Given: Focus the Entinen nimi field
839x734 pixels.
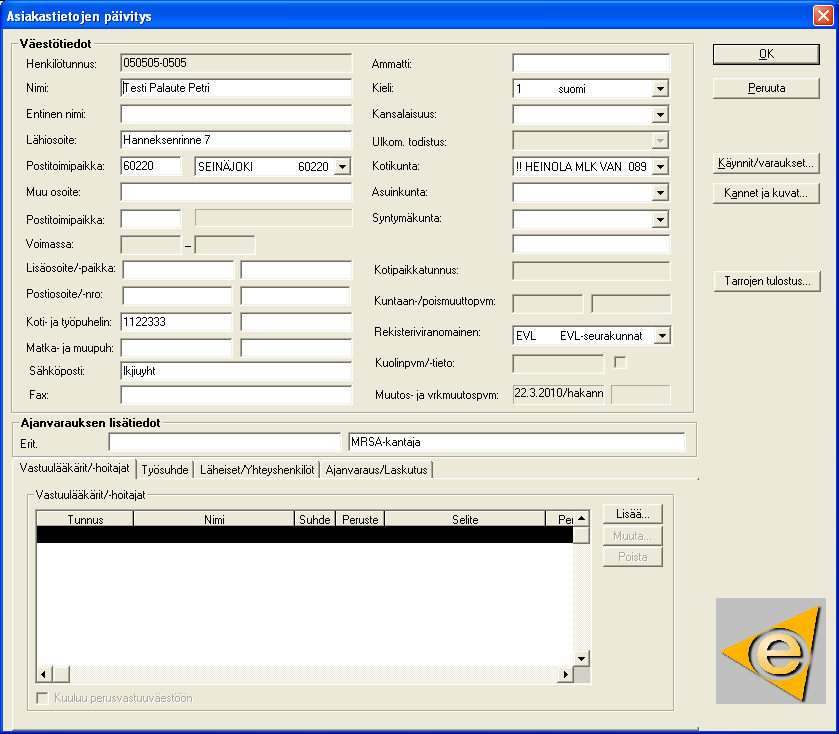Looking at the screenshot, I should 236,114.
